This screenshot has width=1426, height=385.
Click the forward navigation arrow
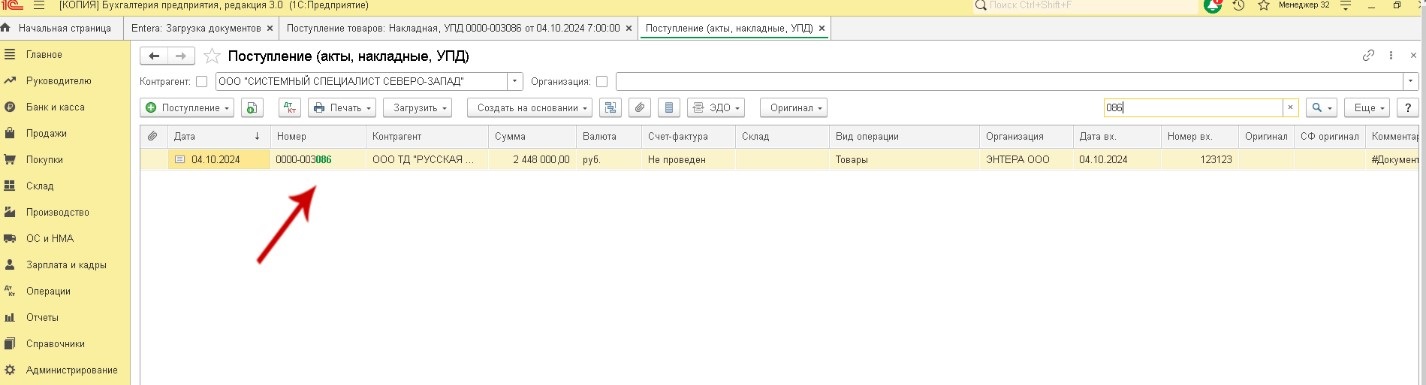[x=180, y=56]
